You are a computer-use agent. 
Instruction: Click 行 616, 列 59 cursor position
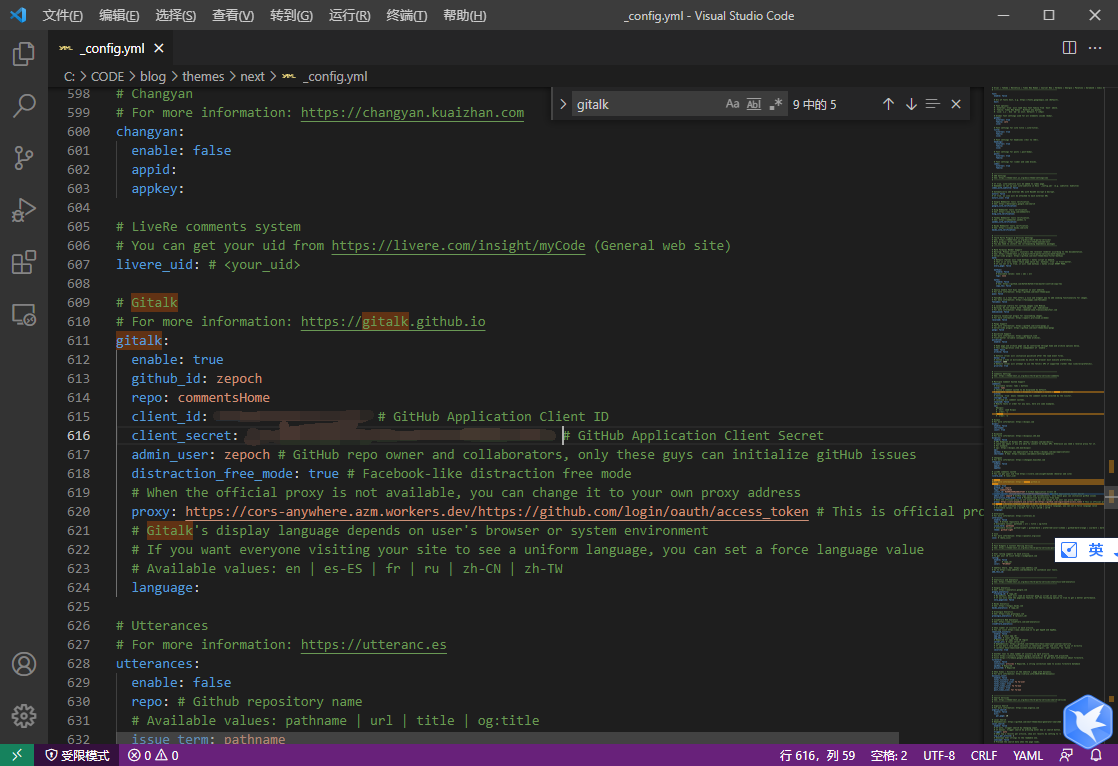pyautogui.click(x=817, y=755)
